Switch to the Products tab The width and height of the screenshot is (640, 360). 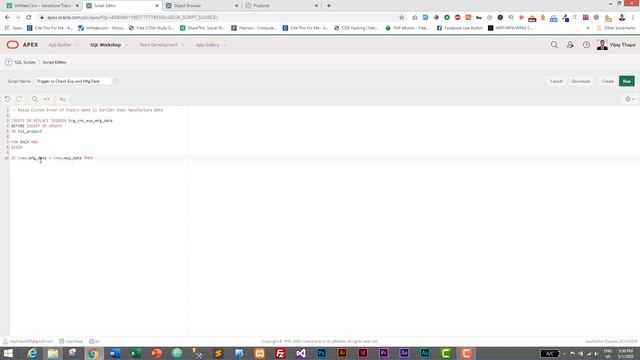(x=282, y=6)
